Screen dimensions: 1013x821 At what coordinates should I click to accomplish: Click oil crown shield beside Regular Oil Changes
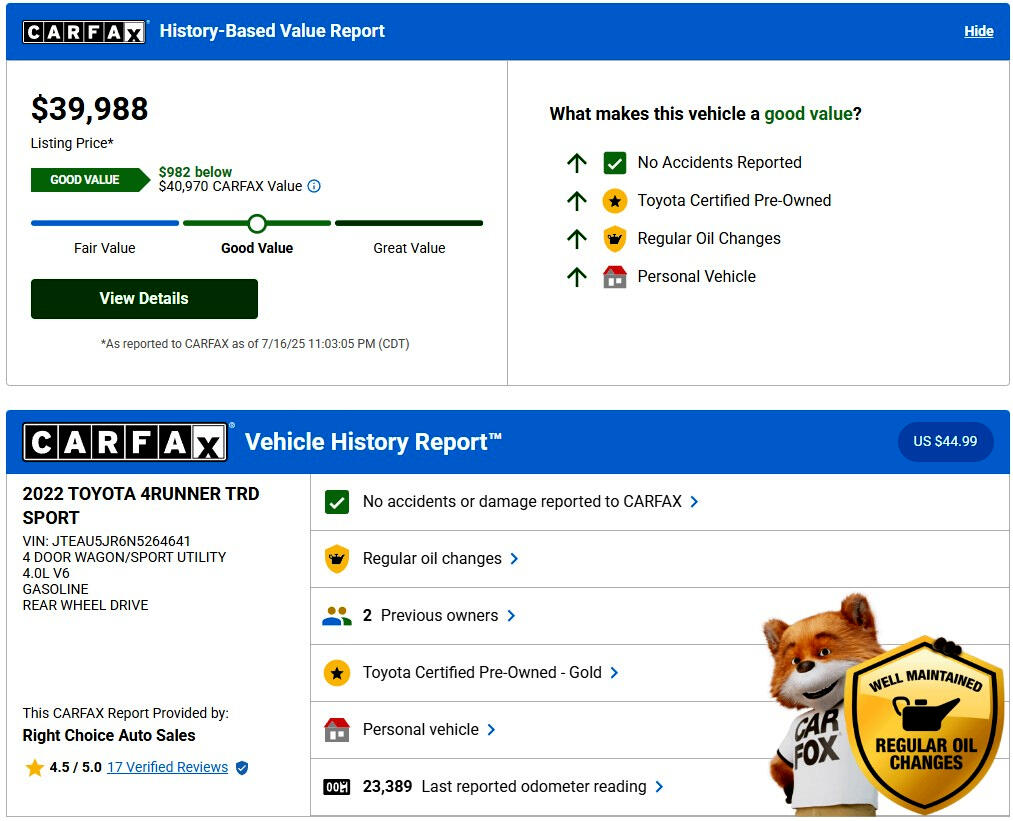coord(614,239)
